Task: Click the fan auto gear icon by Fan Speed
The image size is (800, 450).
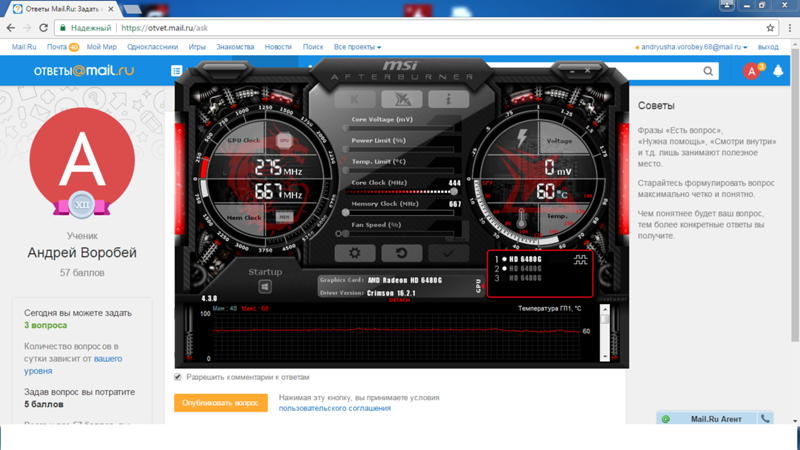Action: click(x=338, y=234)
